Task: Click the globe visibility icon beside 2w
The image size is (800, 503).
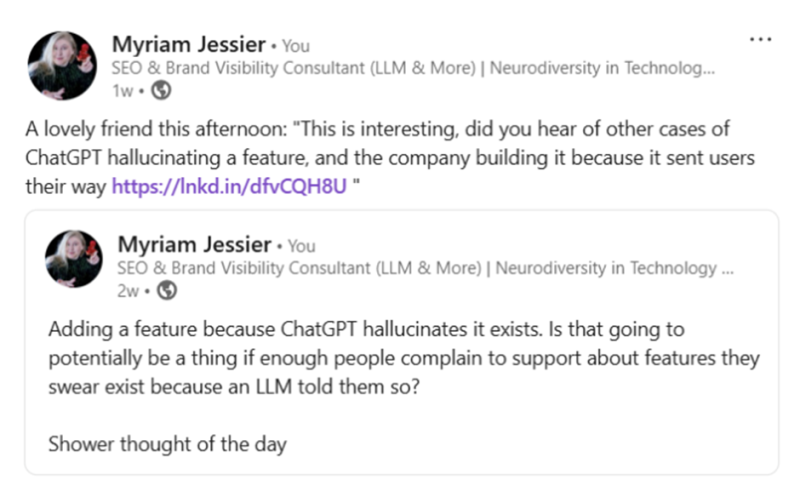Action: [167, 290]
